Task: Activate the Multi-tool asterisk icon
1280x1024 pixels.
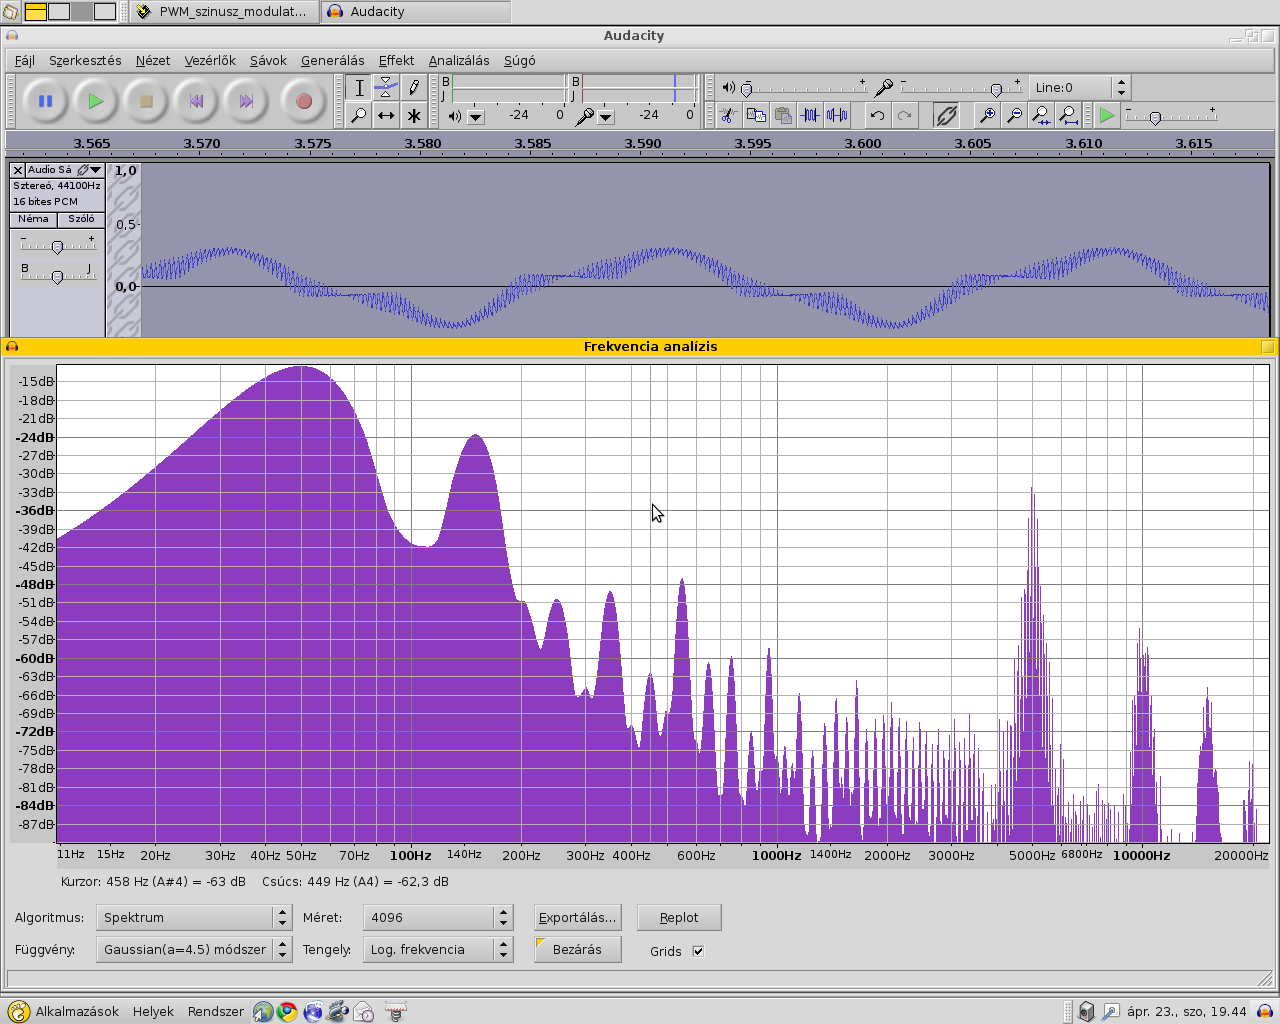Action: click(413, 116)
